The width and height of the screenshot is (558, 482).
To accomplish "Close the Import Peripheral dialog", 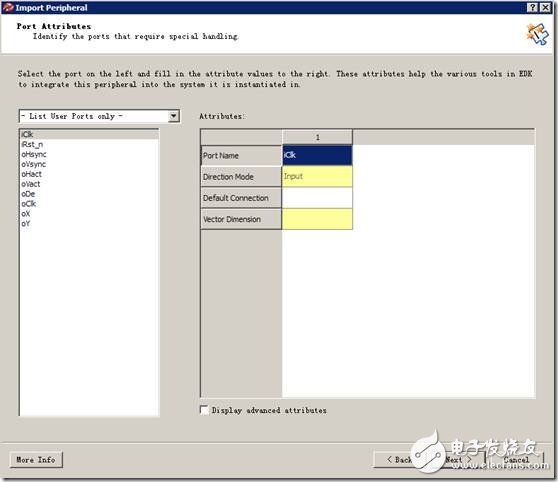I will (545, 7).
